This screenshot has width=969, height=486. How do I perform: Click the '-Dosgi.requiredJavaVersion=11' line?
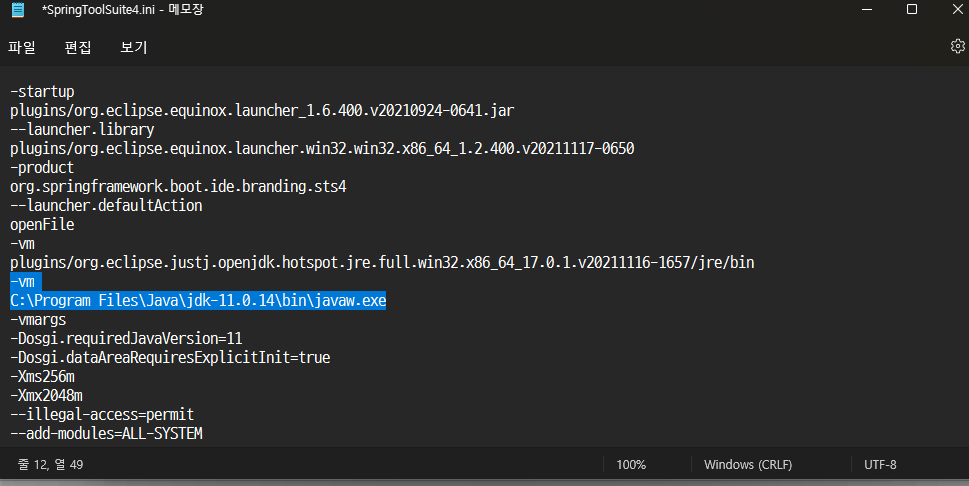[x=126, y=339]
